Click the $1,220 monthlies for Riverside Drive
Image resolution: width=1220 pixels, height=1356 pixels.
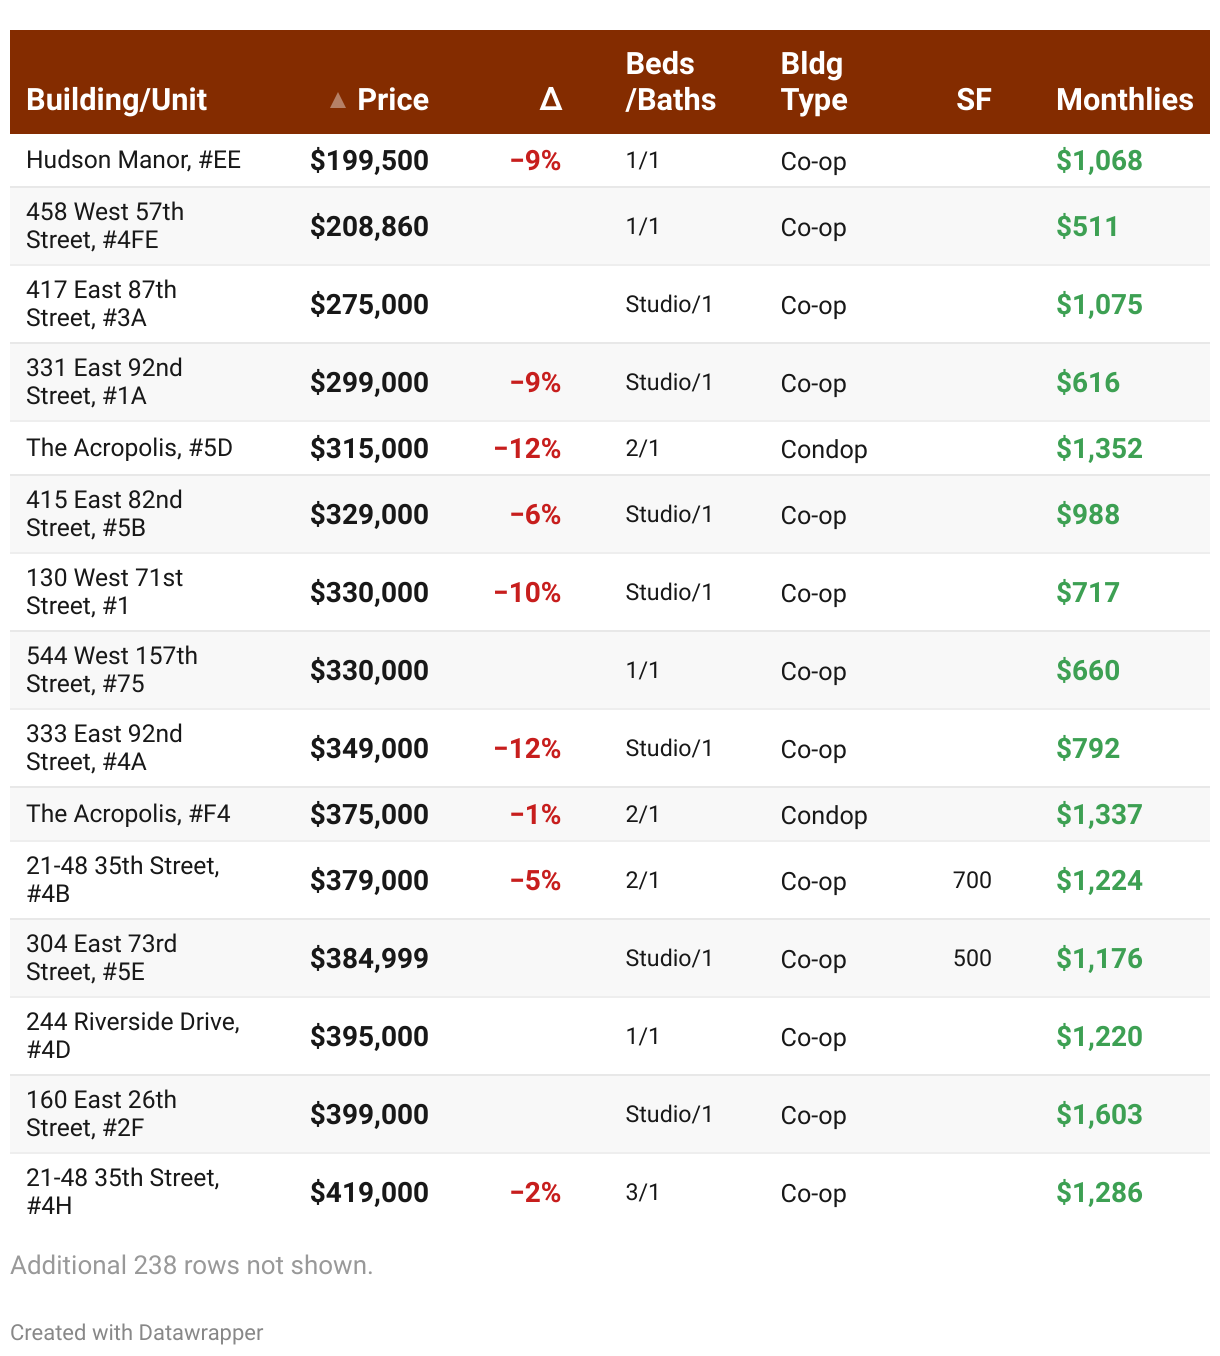coord(1099,1037)
